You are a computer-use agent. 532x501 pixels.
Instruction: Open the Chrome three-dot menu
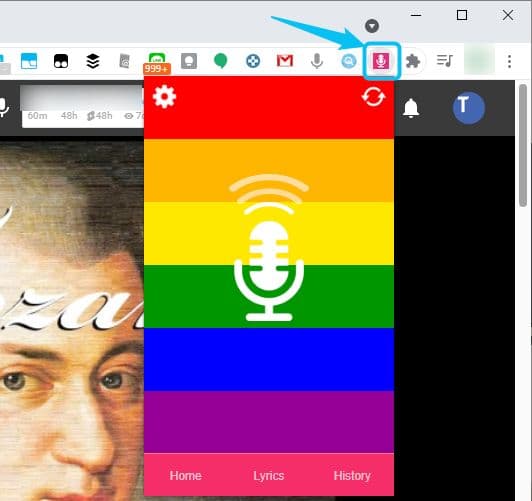click(x=509, y=61)
